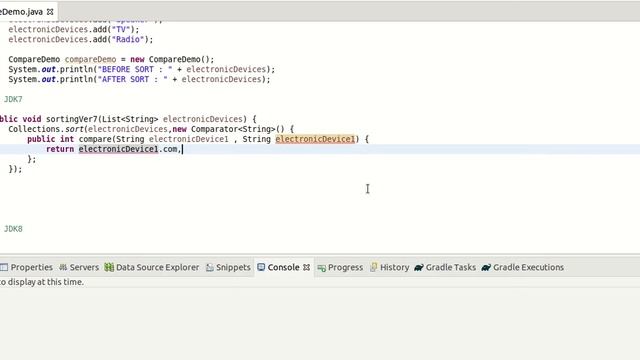The width and height of the screenshot is (640, 360).
Task: Click the "TV" string in add call
Action: 121,29
